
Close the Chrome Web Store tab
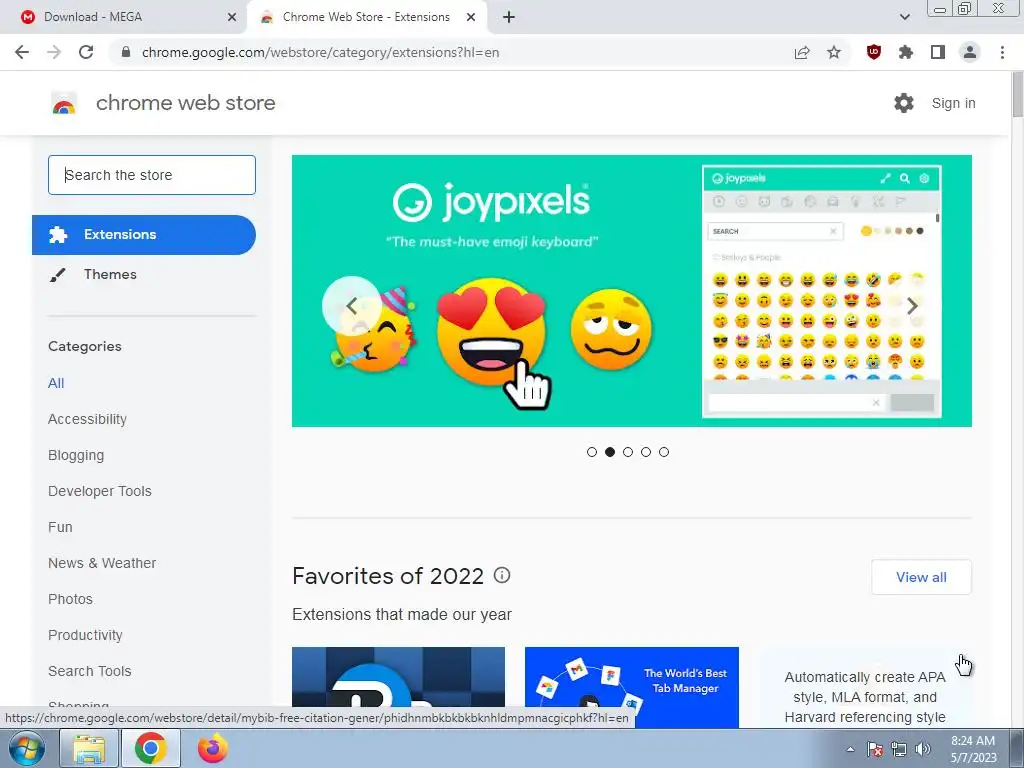[x=471, y=17]
